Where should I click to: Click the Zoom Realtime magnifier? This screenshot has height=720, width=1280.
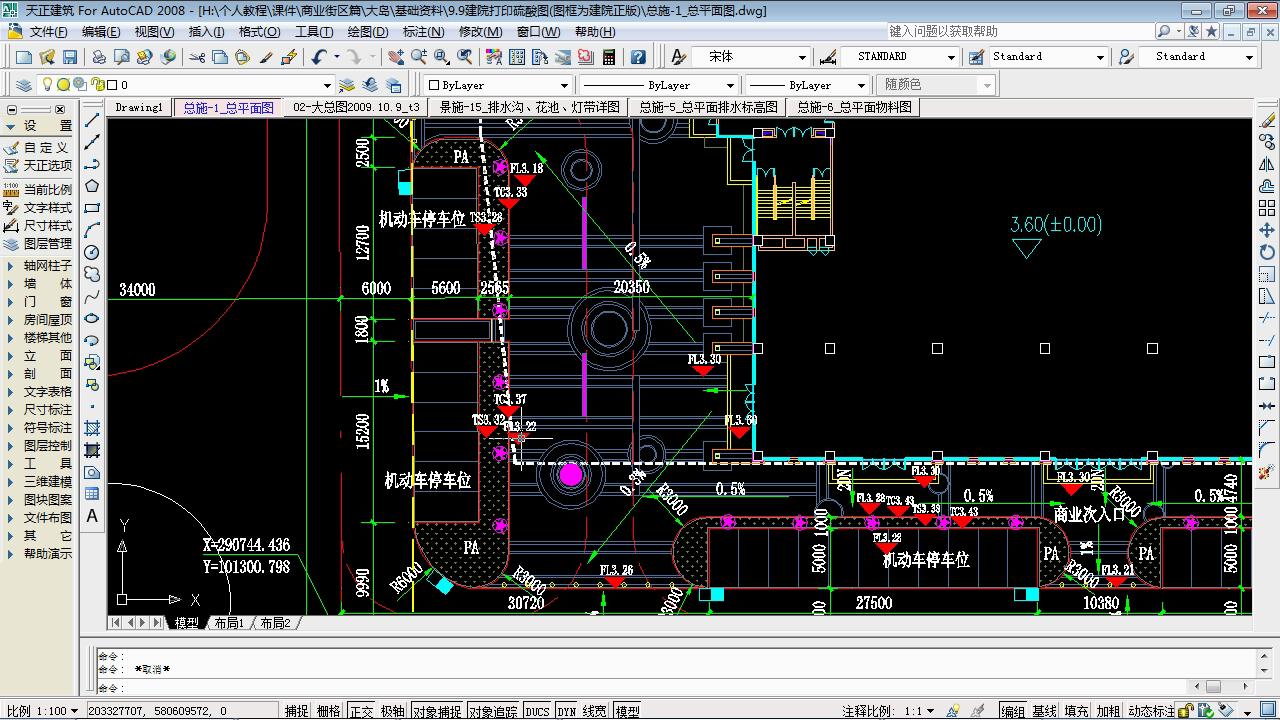pos(418,57)
